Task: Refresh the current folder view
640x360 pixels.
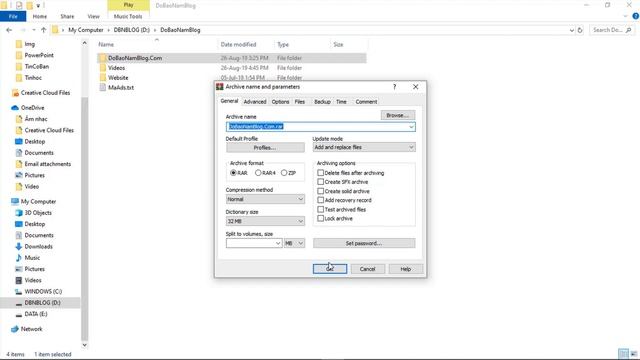Action: click(x=580, y=30)
